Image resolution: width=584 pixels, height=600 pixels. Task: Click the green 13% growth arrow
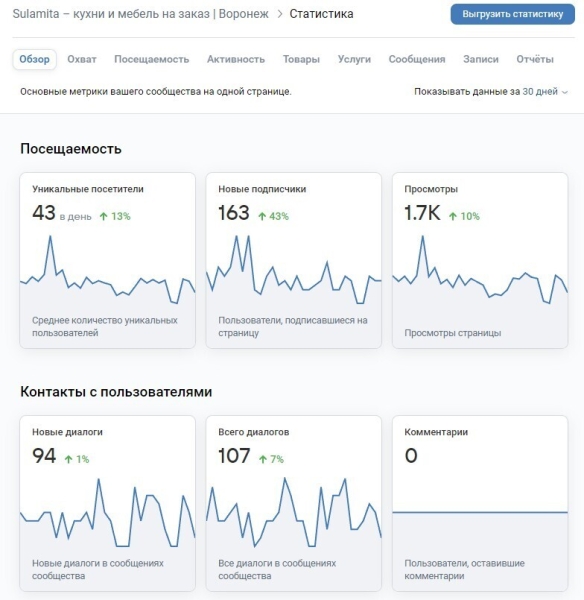104,217
